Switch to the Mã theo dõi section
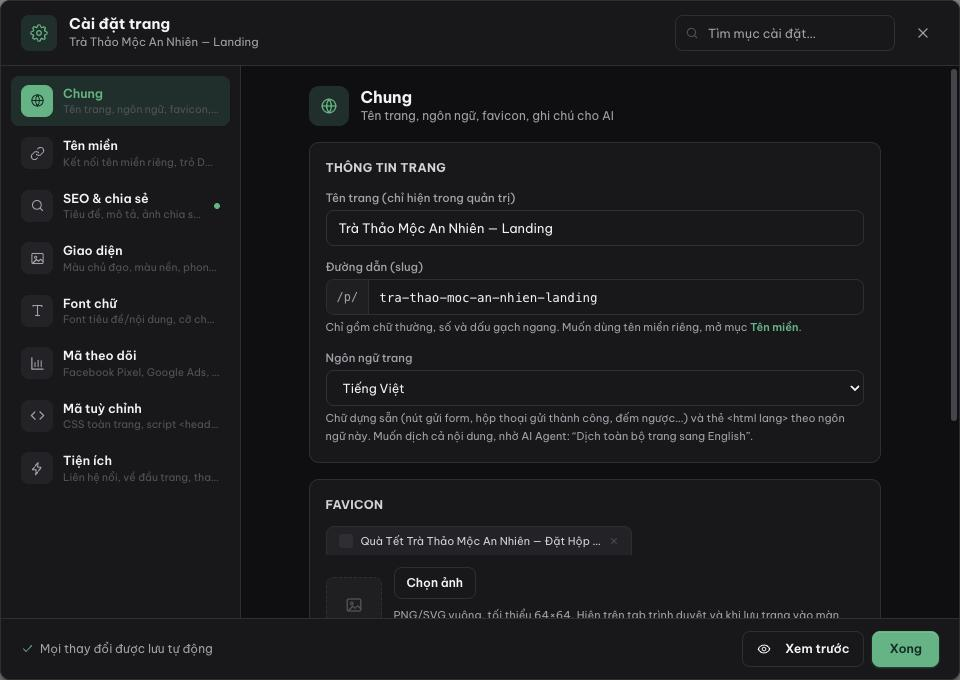This screenshot has height=680, width=960. [121, 364]
